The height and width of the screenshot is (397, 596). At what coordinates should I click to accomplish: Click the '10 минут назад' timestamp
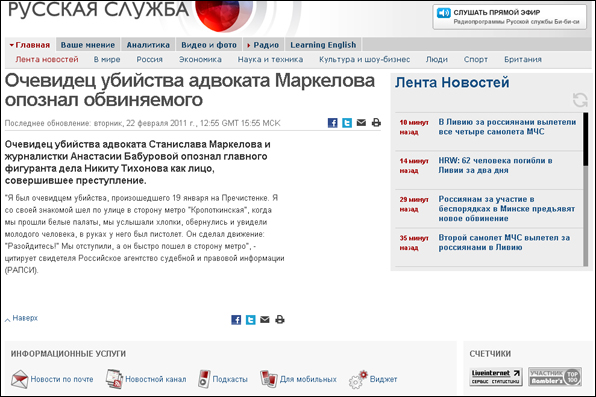[414, 127]
